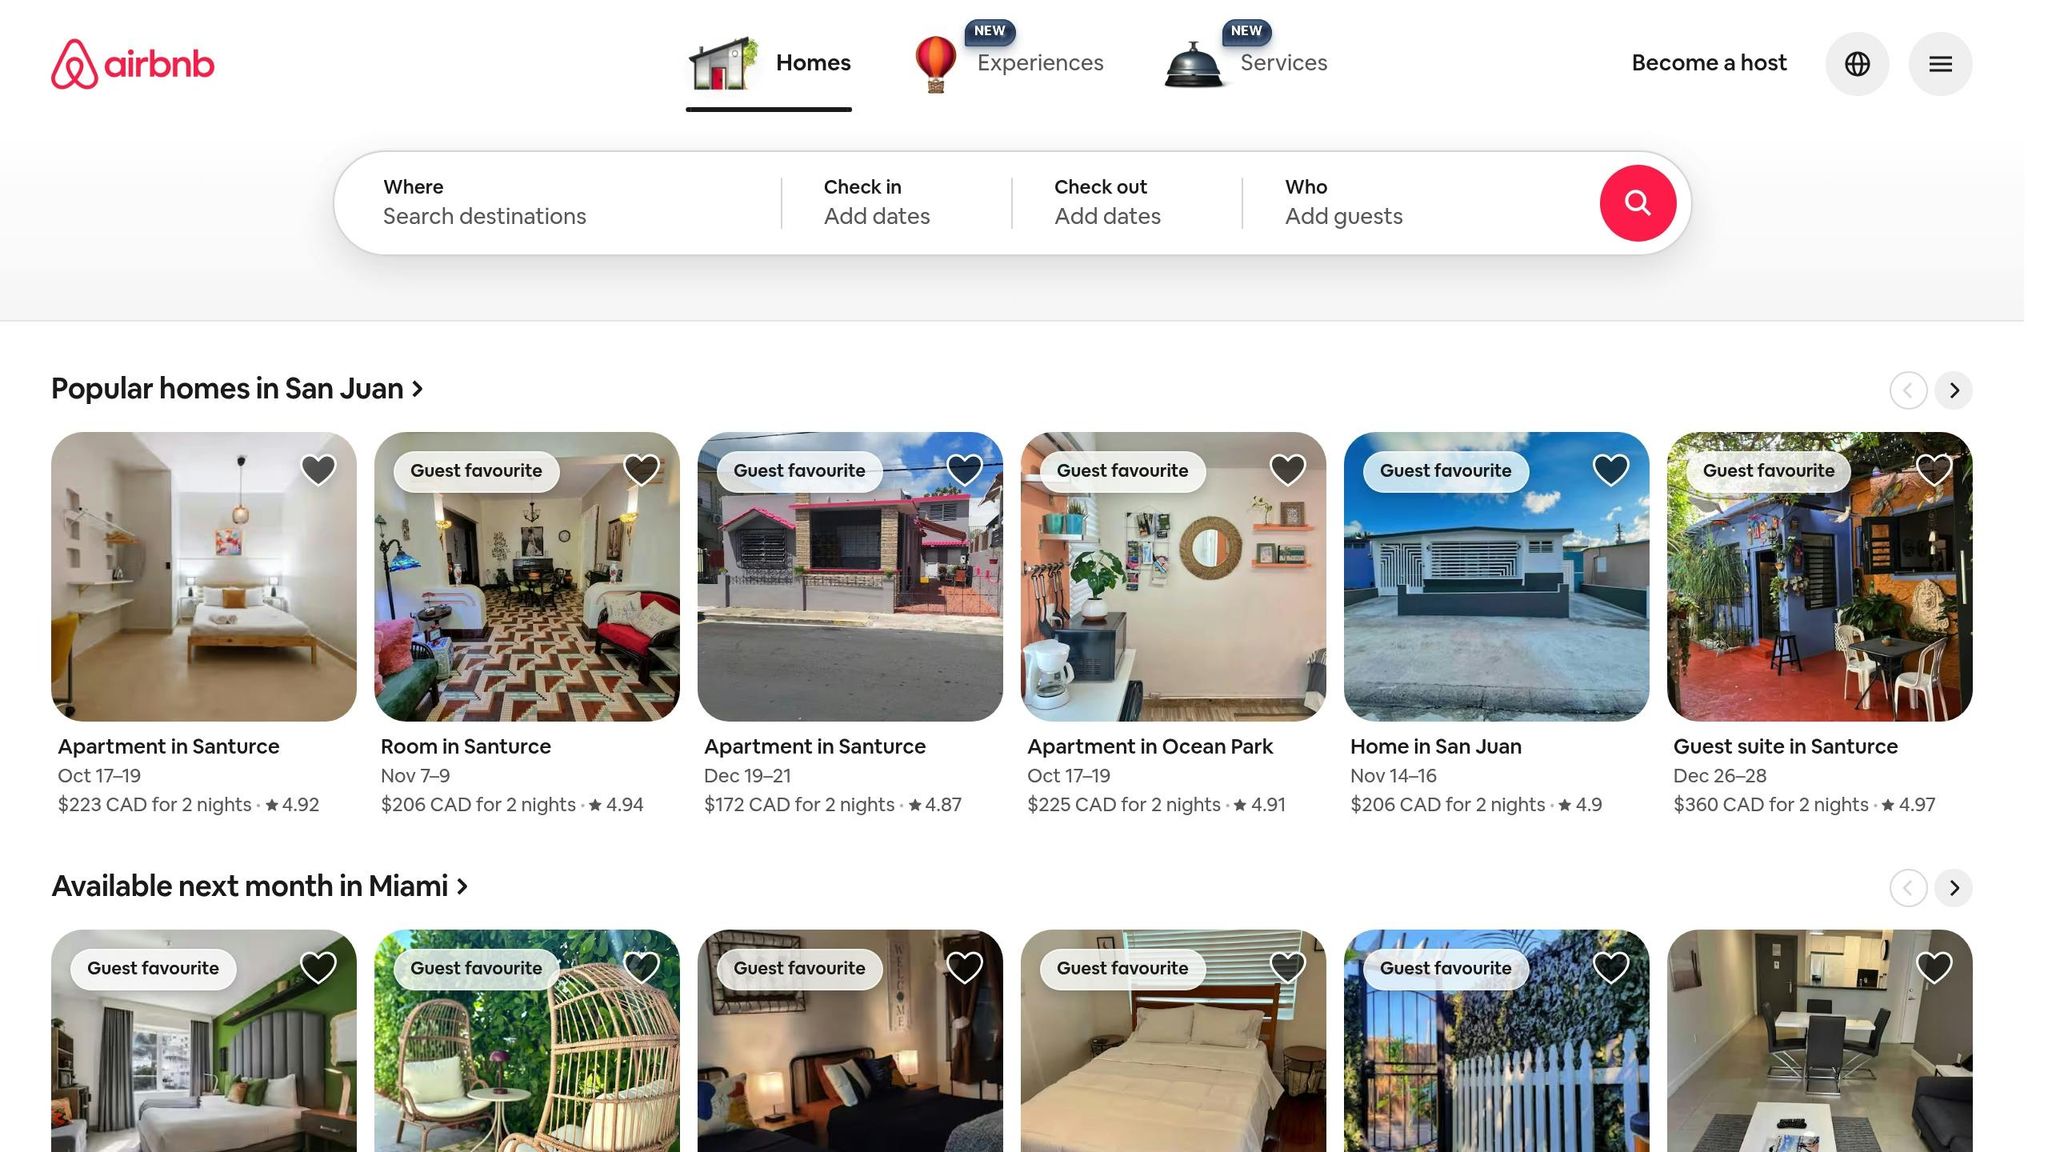Screen dimensions: 2048x1152
Task: Open Available next month in Miami link
Action: (259, 887)
